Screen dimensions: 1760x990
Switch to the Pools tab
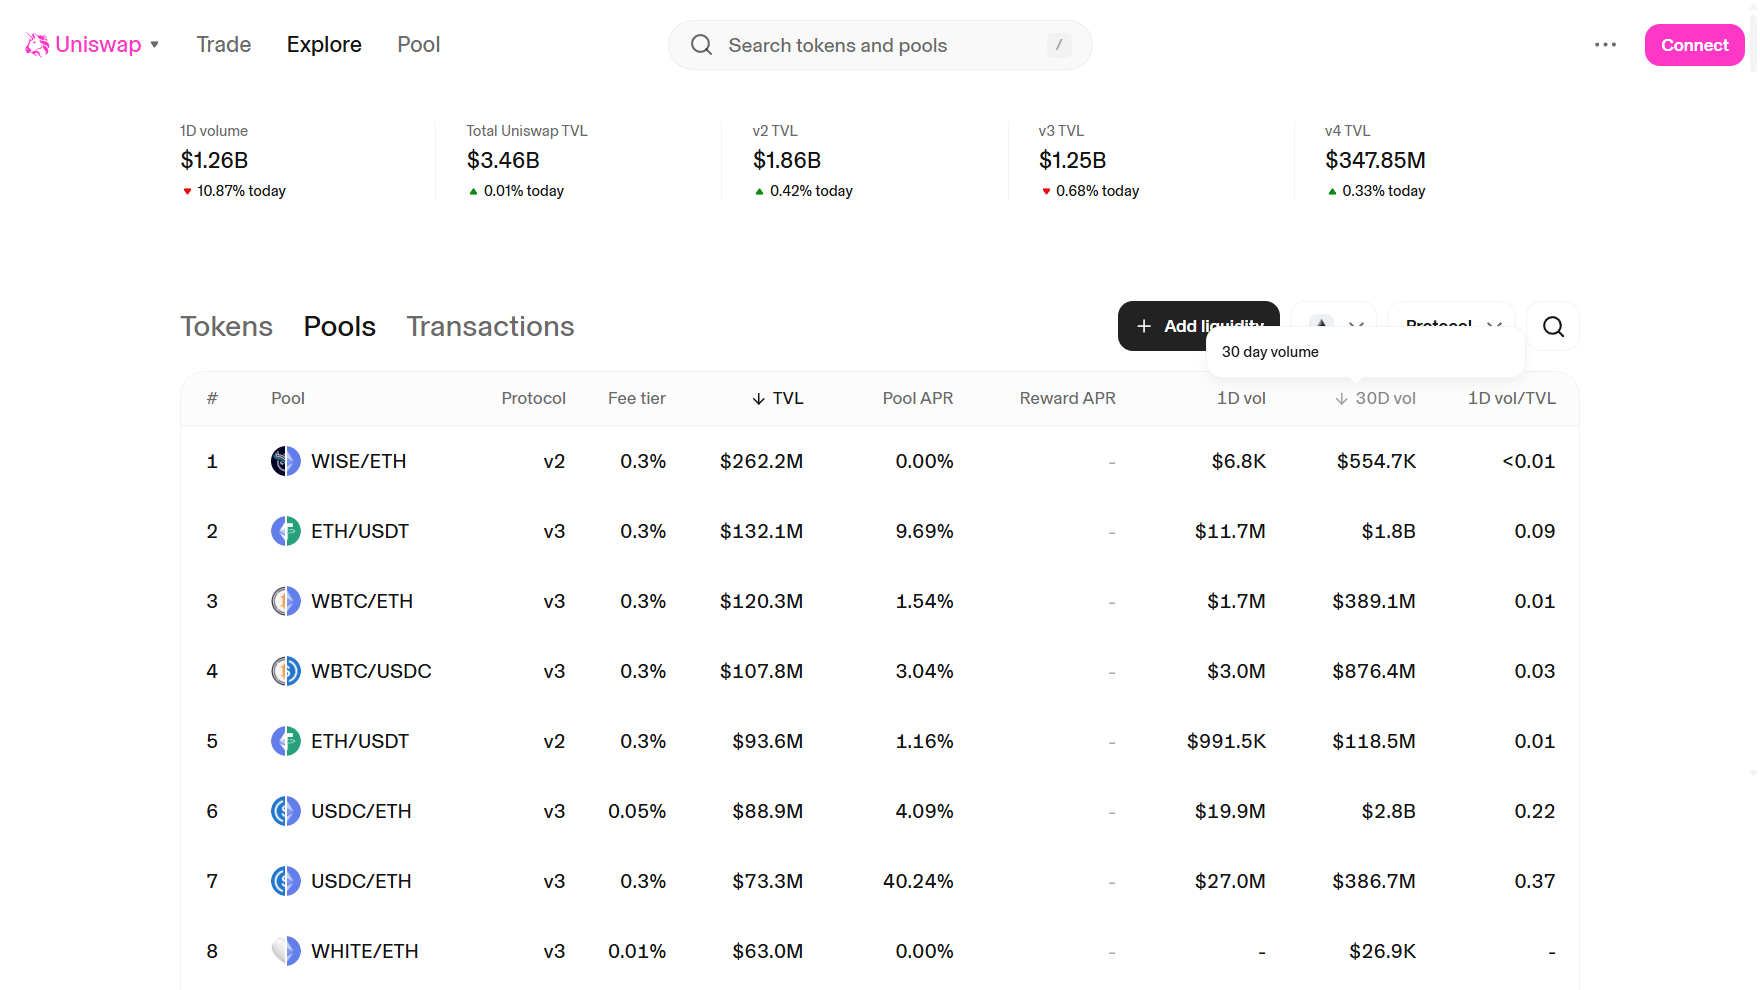point(340,326)
